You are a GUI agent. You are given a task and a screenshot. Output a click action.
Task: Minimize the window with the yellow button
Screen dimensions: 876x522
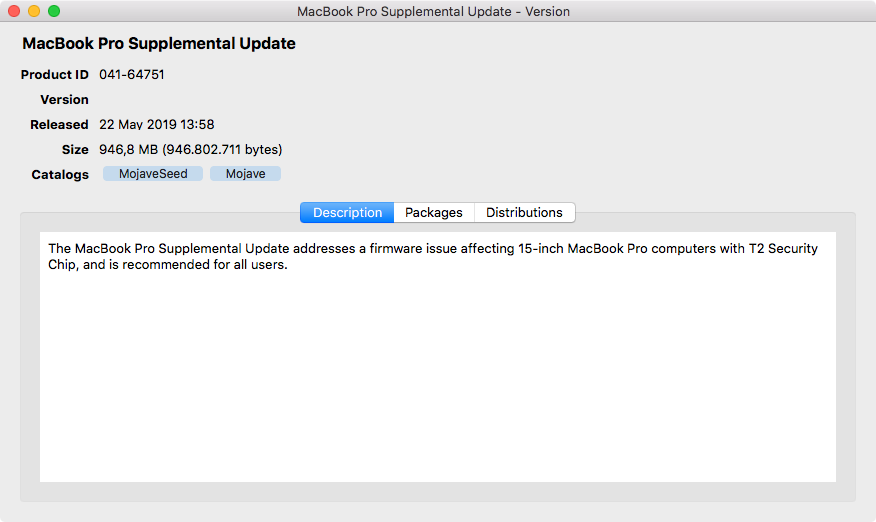[x=34, y=11]
